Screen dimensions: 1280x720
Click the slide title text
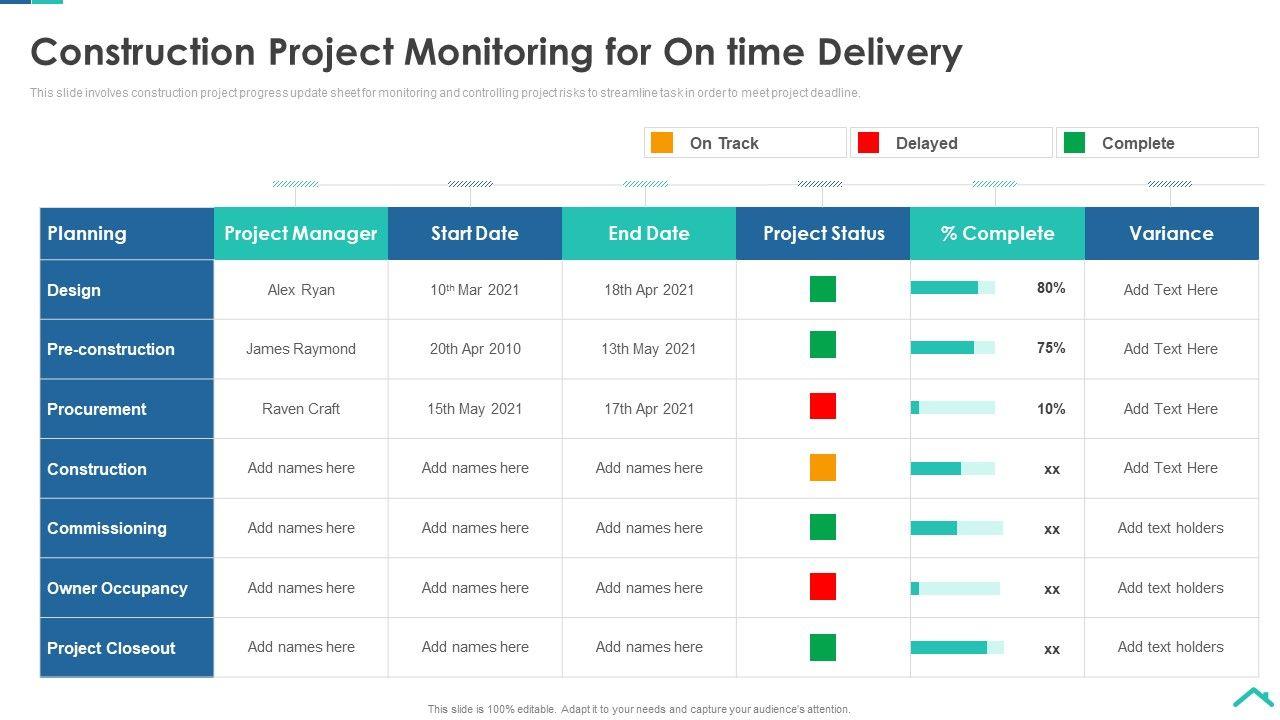click(496, 52)
